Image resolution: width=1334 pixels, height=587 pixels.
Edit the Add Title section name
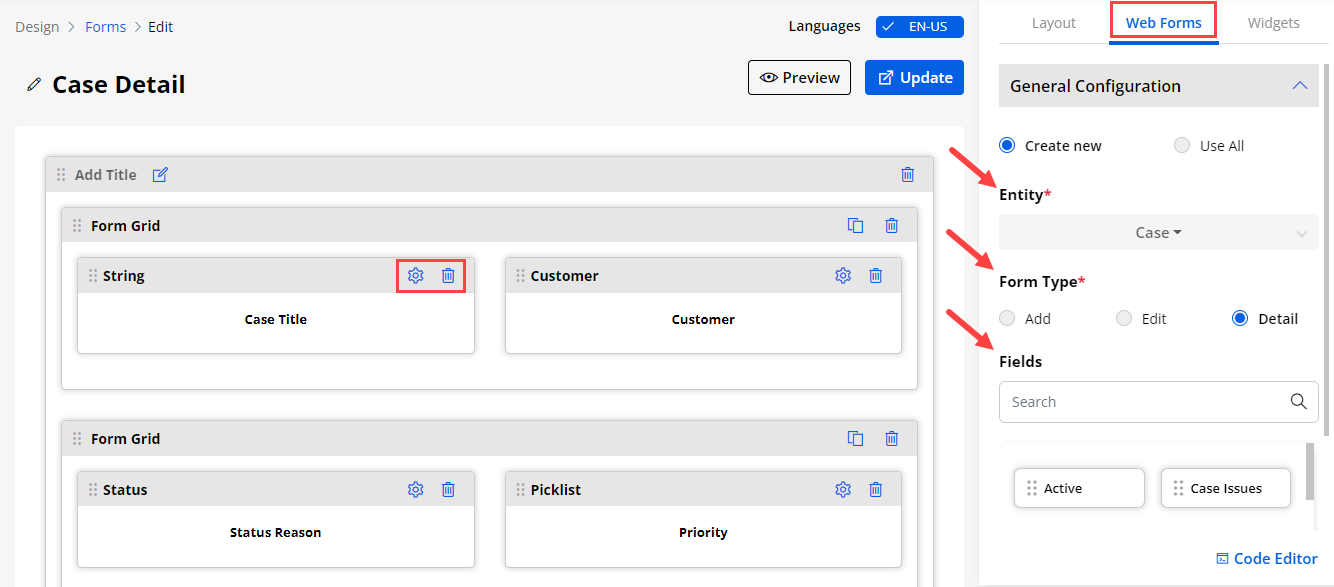[x=160, y=175]
